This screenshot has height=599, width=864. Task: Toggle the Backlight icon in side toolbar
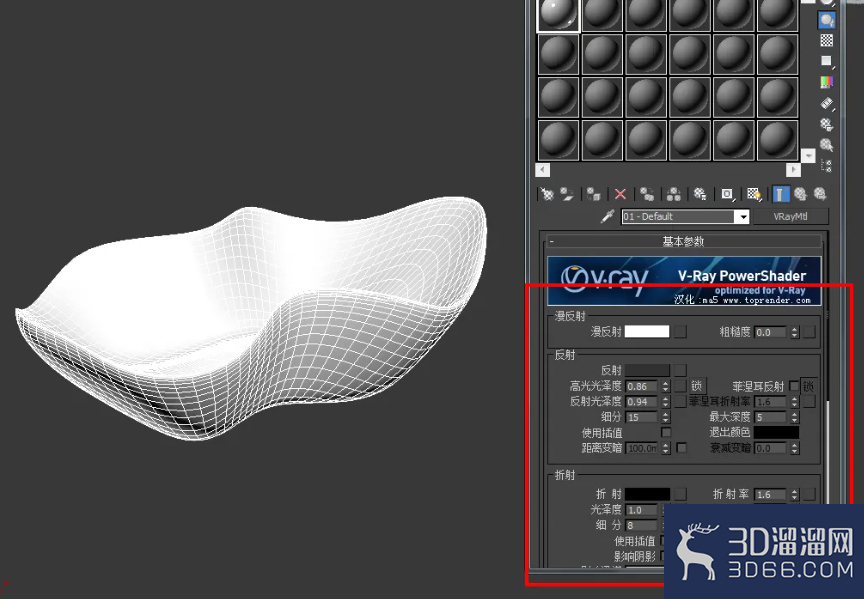coord(827,20)
